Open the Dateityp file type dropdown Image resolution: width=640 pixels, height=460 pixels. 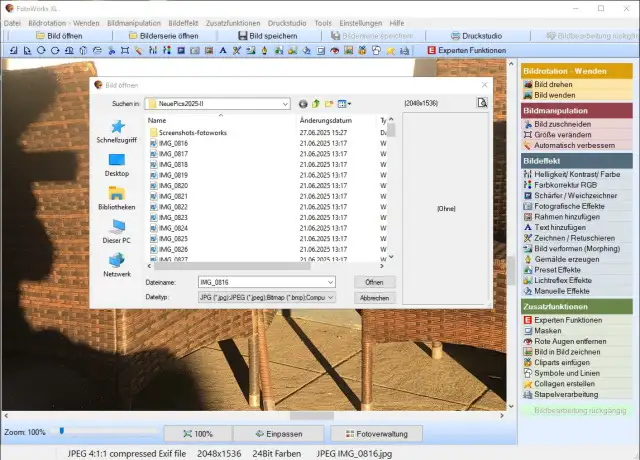(x=330, y=298)
